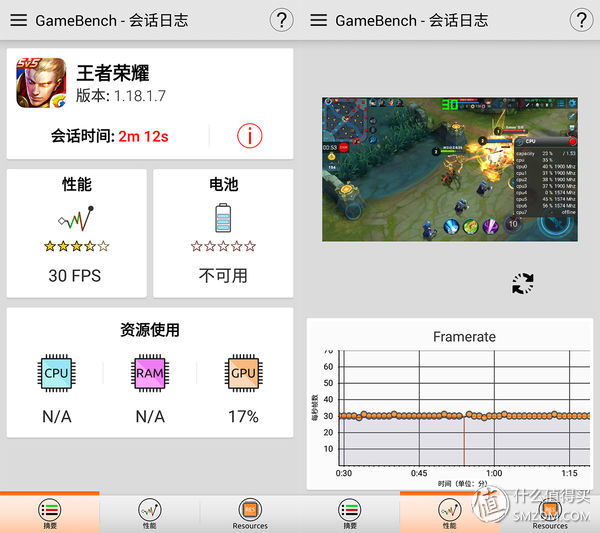This screenshot has height=533, width=600.
Task: Tap the 30 FPS value
Action: [75, 275]
